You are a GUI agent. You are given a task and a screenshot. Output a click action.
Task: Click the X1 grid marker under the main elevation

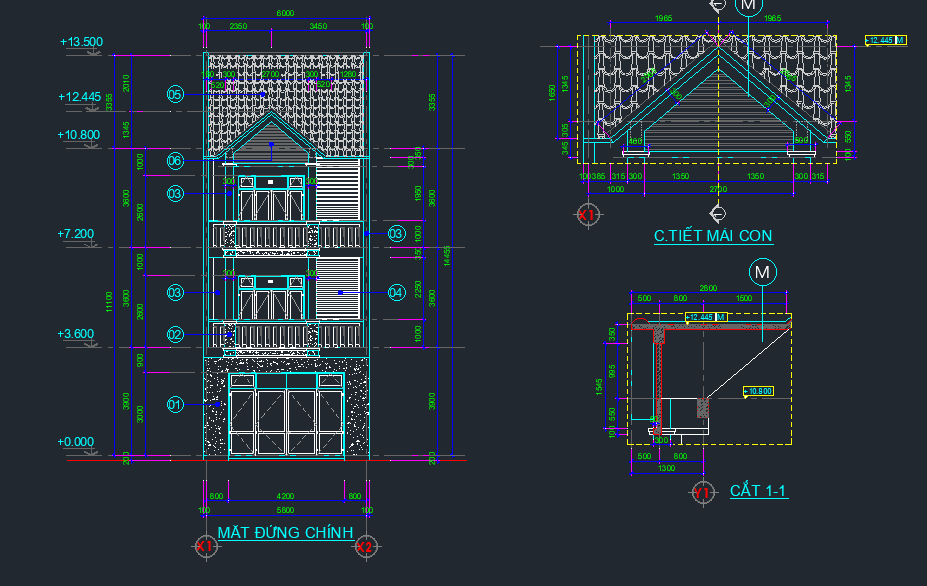pyautogui.click(x=204, y=546)
